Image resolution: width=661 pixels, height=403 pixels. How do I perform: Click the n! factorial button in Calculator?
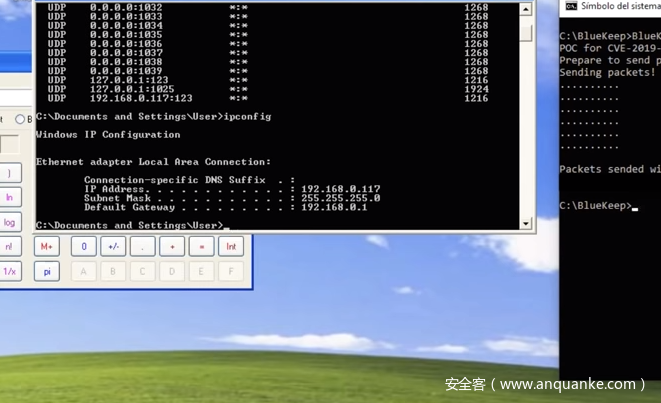(9, 247)
